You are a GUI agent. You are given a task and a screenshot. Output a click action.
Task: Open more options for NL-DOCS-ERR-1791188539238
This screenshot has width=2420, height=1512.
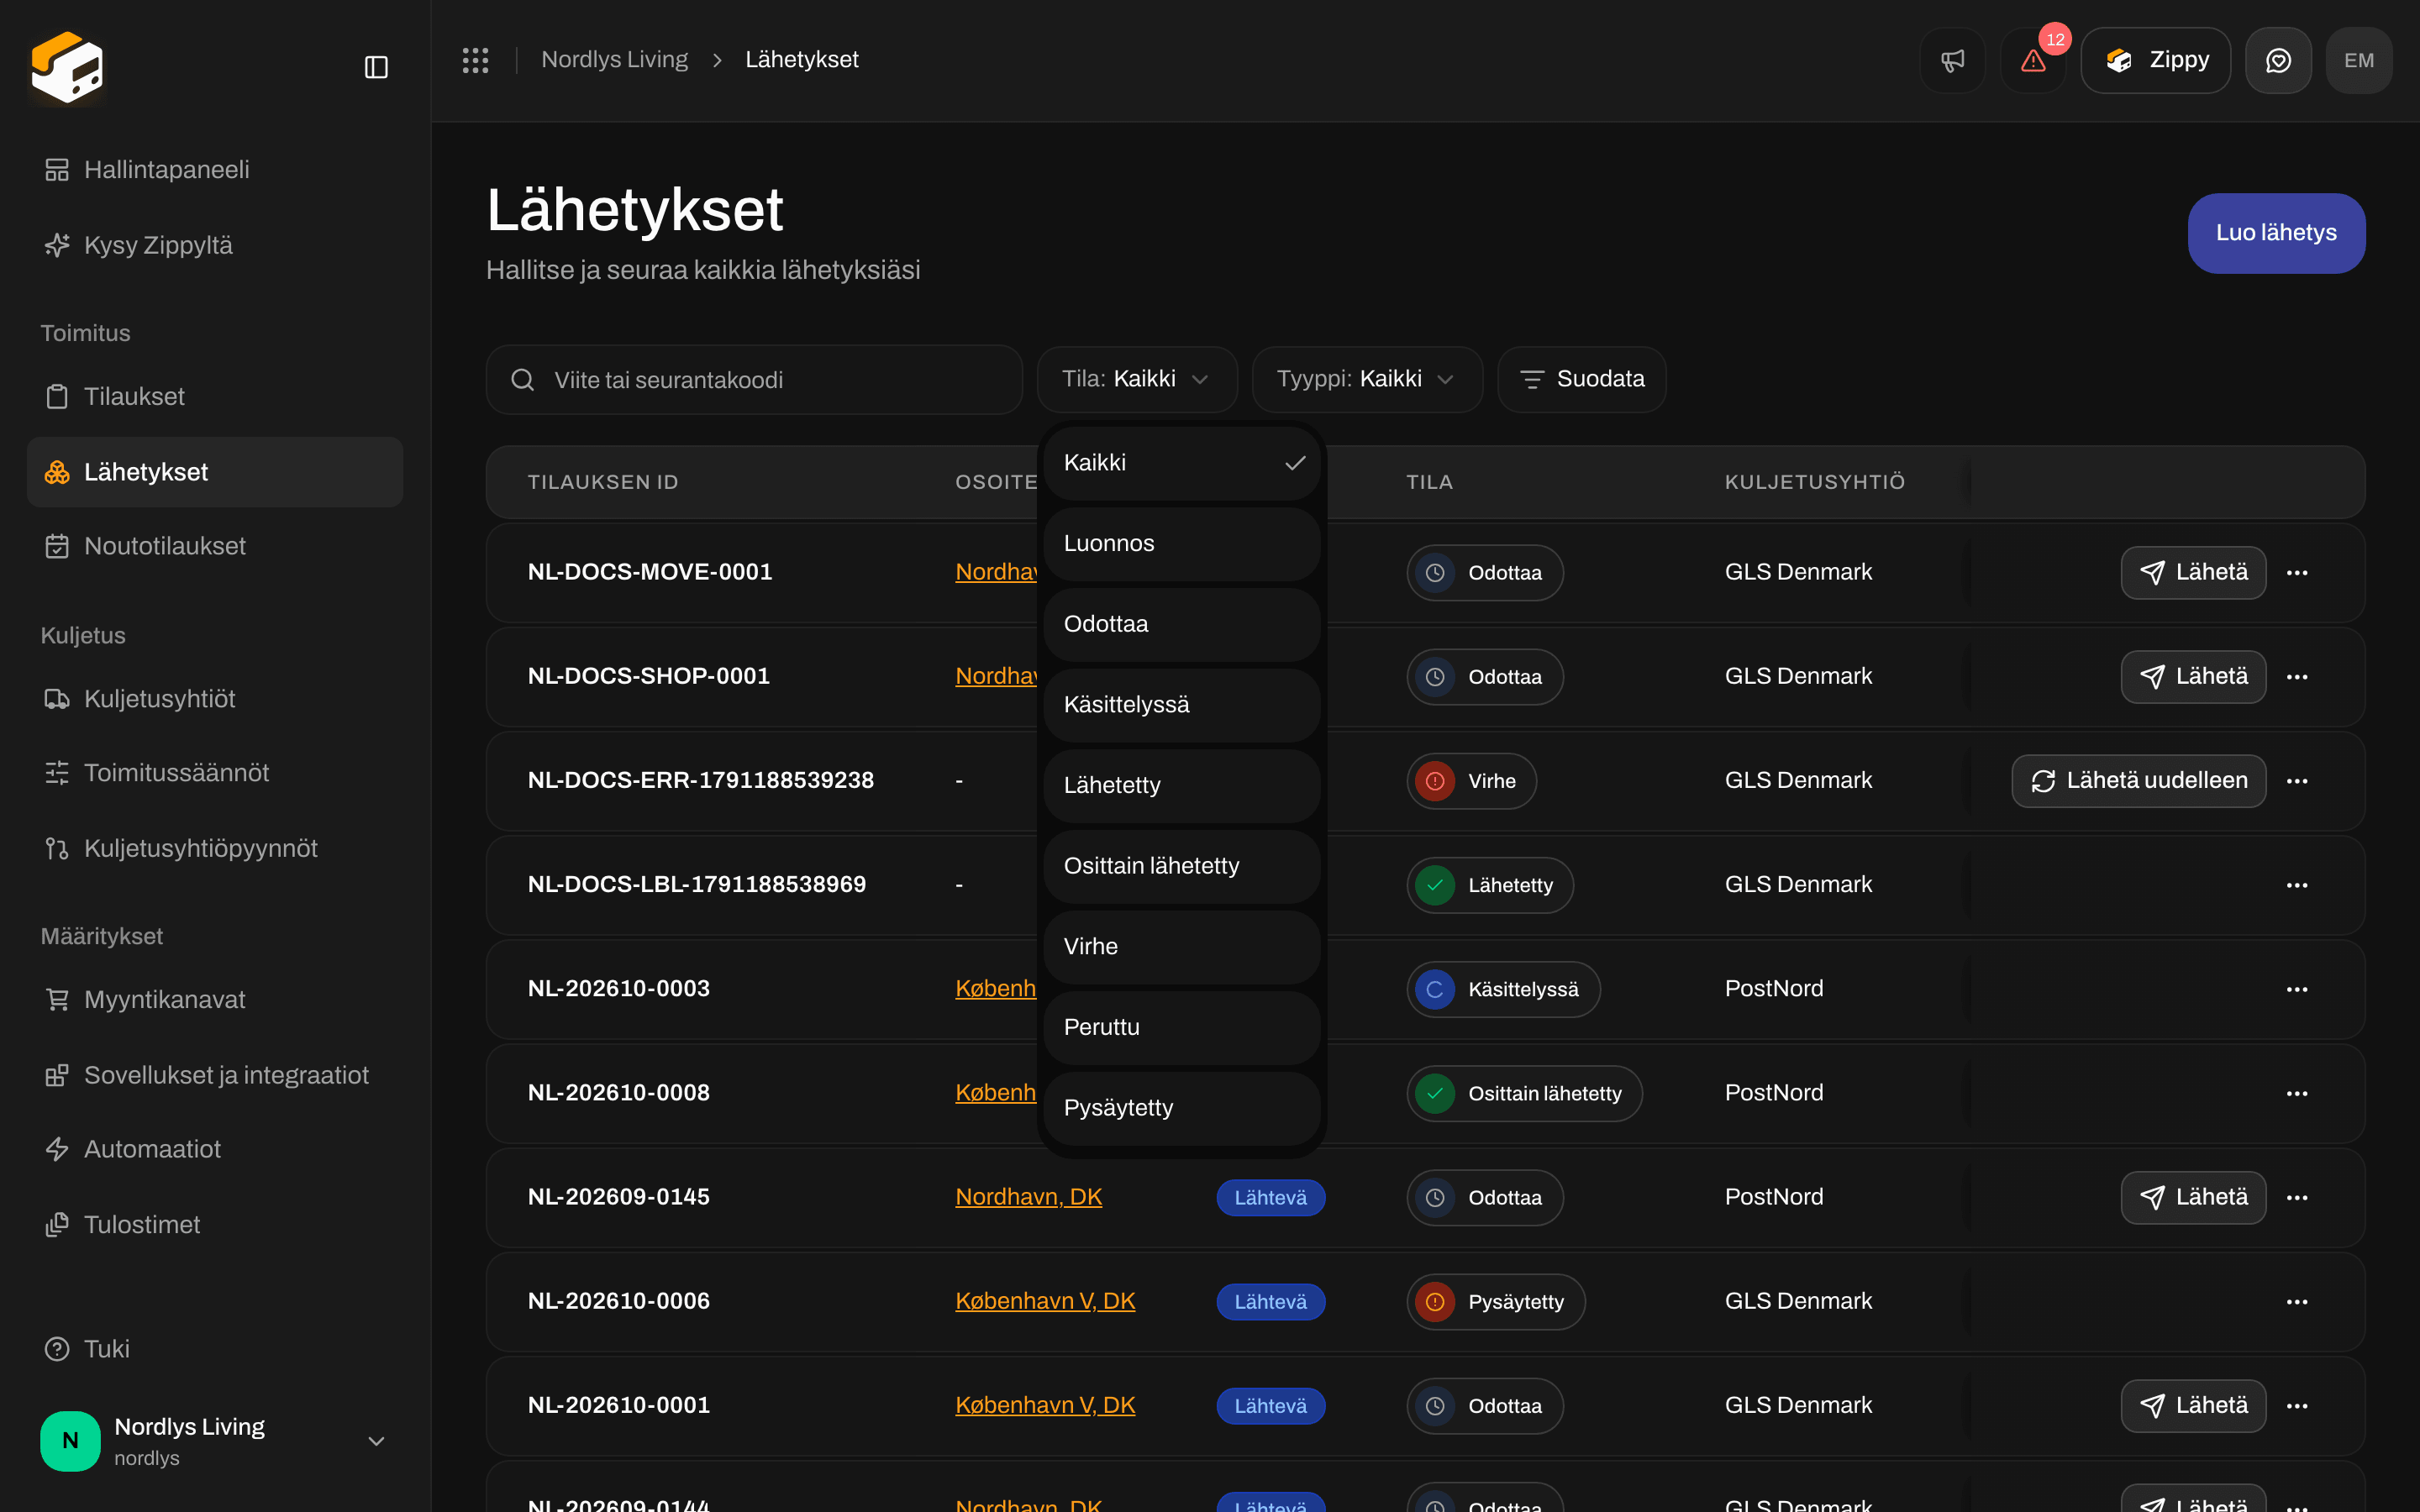[x=2297, y=781]
